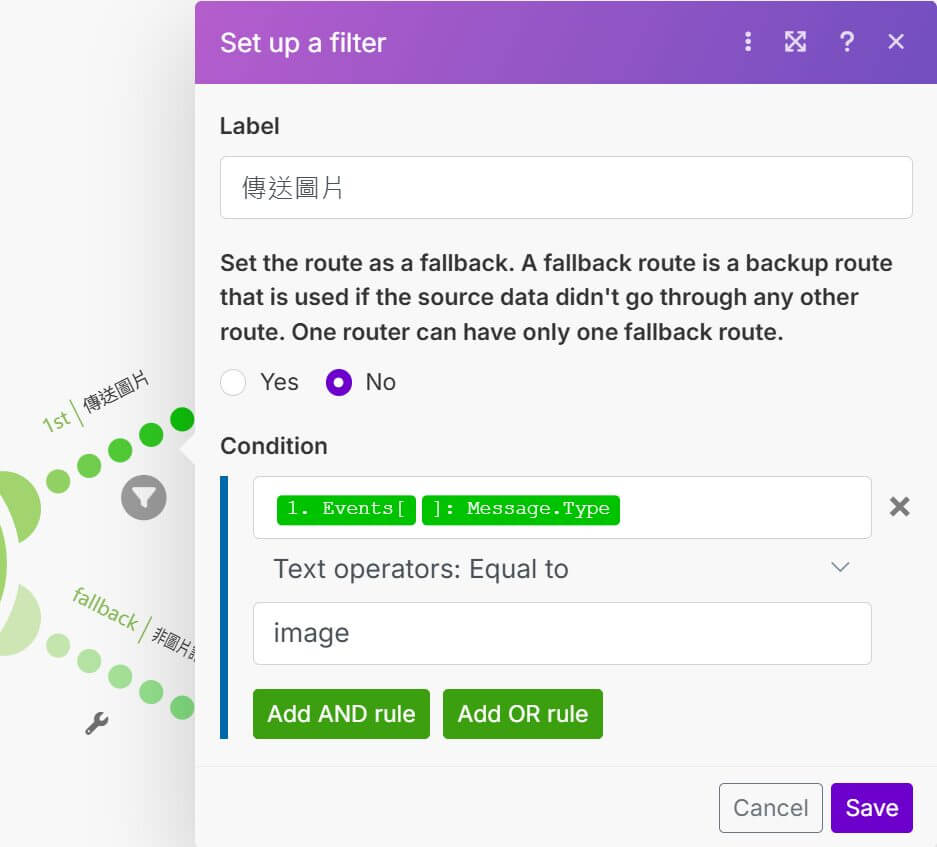Click the Add OR rule button

[x=522, y=714]
